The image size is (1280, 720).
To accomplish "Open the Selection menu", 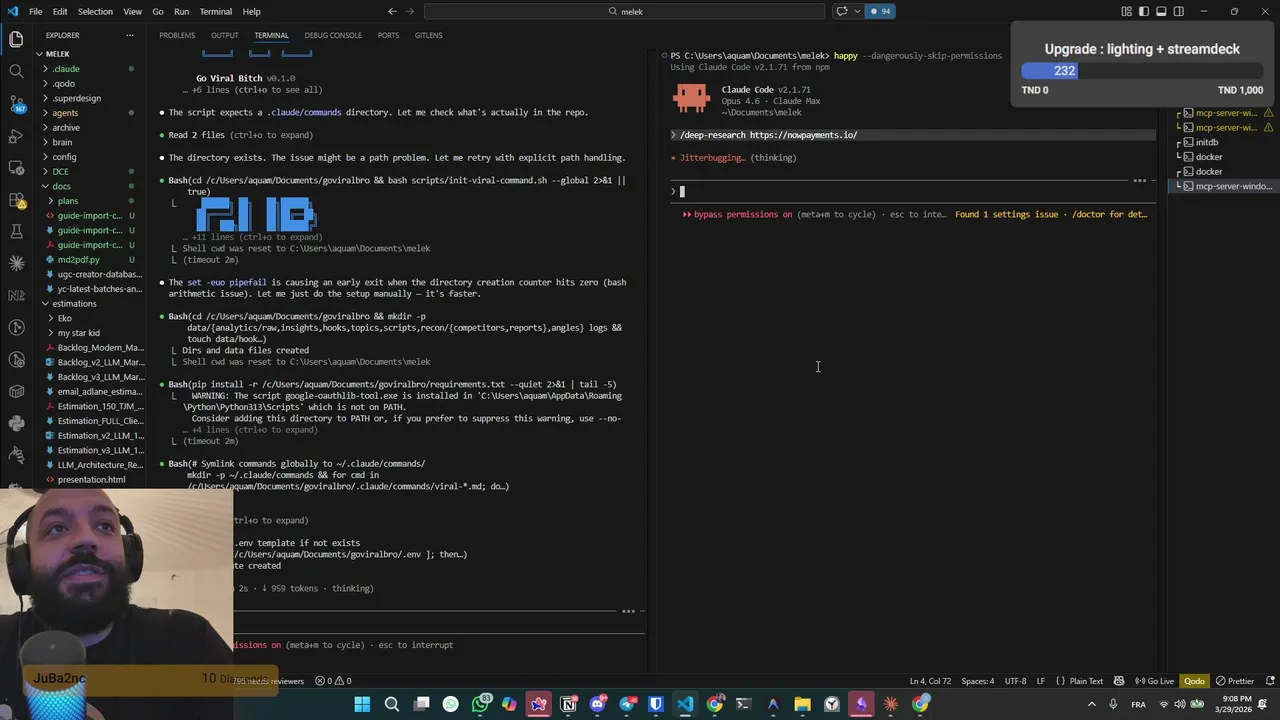I will 95,11.
